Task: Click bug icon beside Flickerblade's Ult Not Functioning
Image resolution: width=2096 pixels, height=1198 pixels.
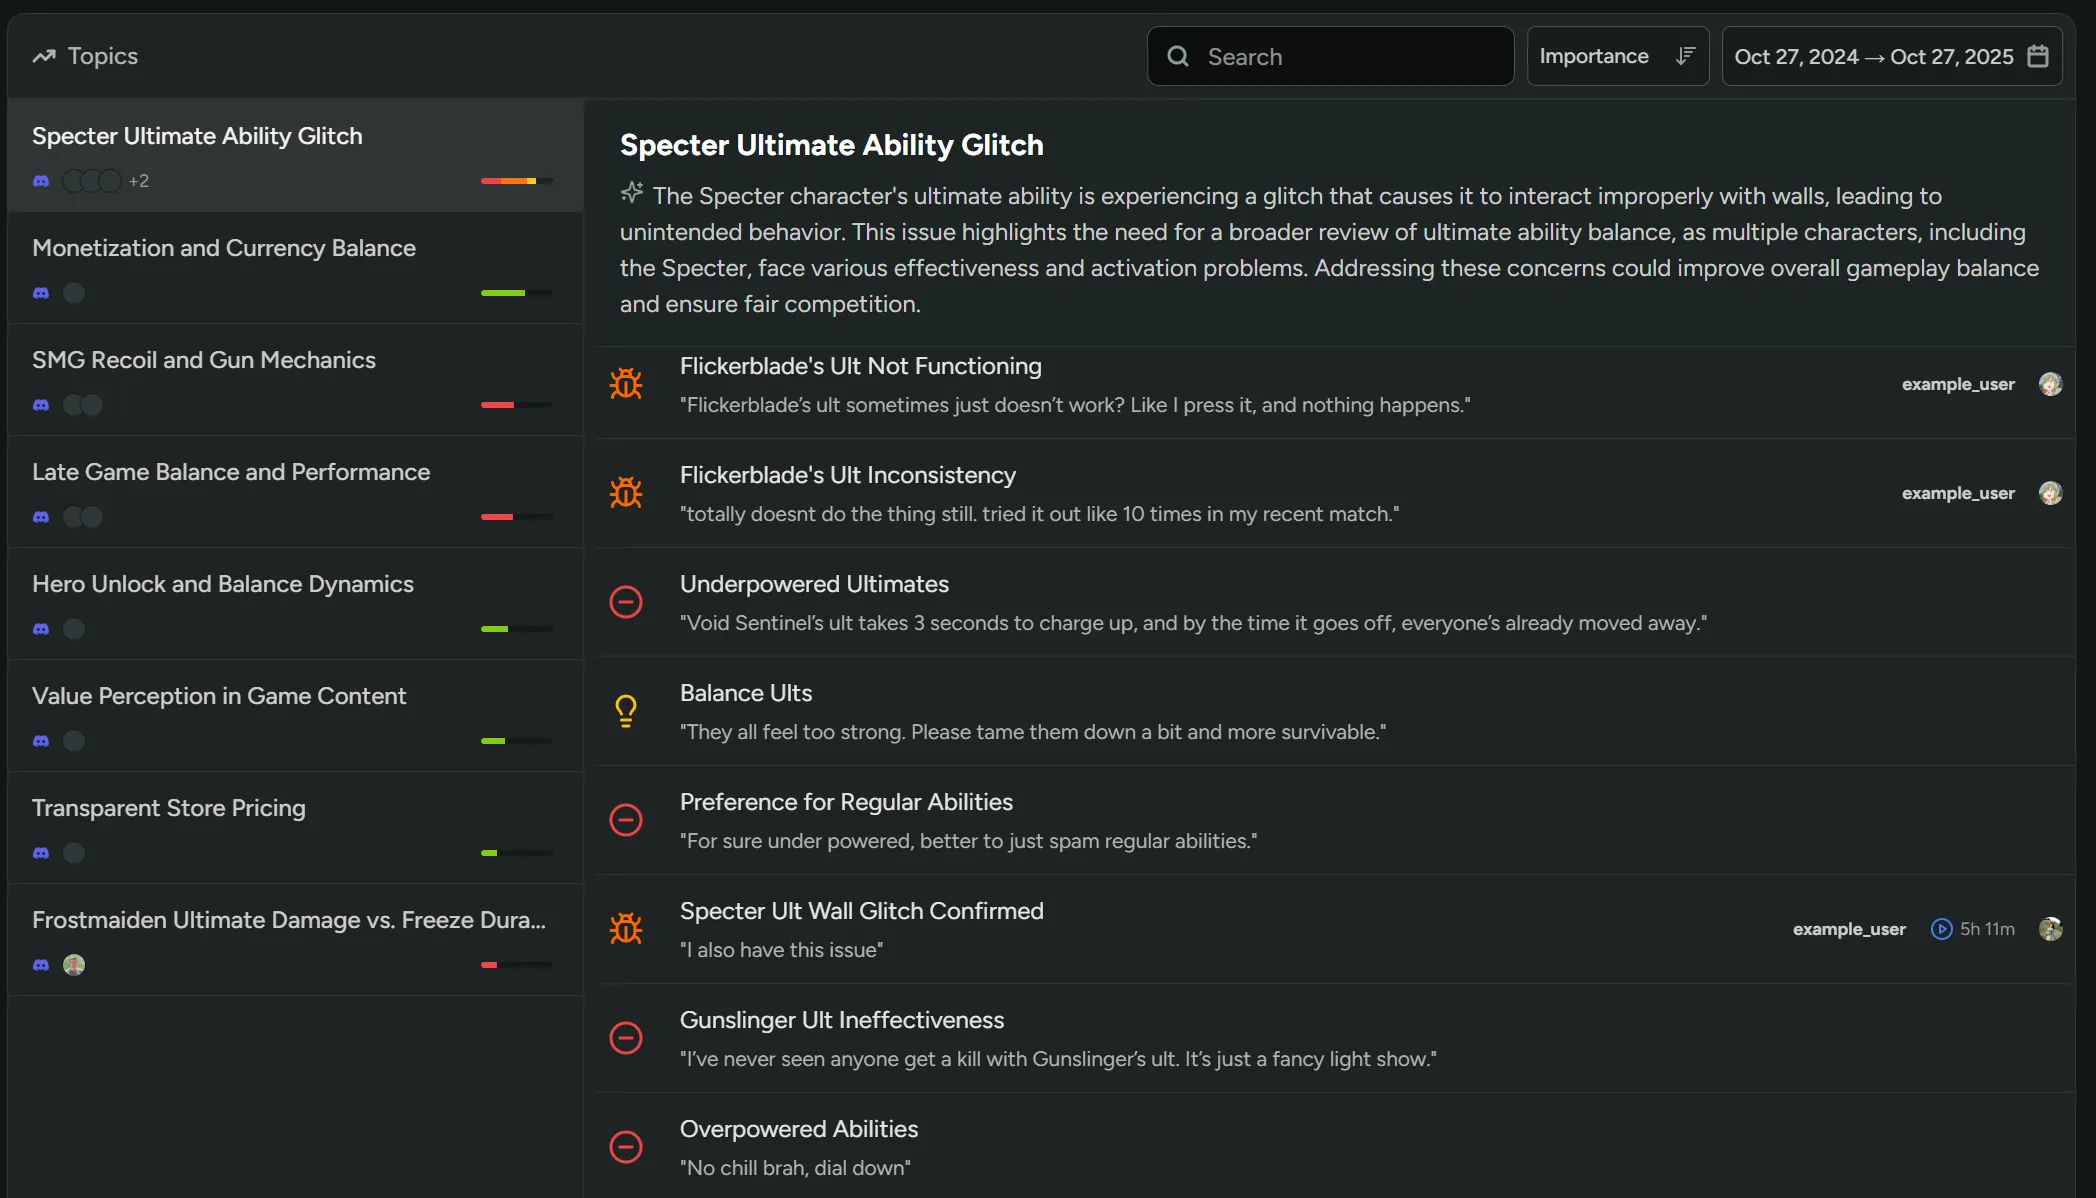Action: click(x=626, y=384)
